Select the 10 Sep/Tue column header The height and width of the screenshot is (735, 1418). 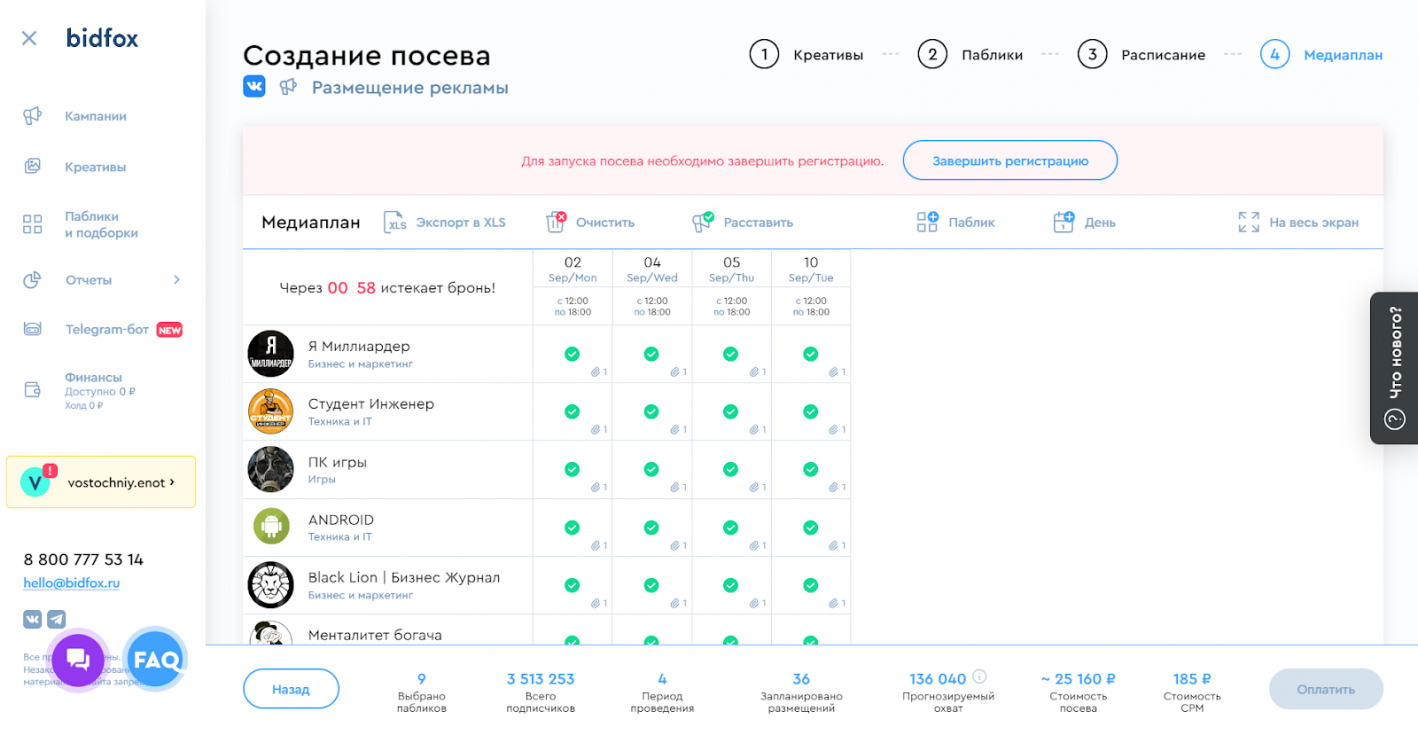[x=811, y=270]
